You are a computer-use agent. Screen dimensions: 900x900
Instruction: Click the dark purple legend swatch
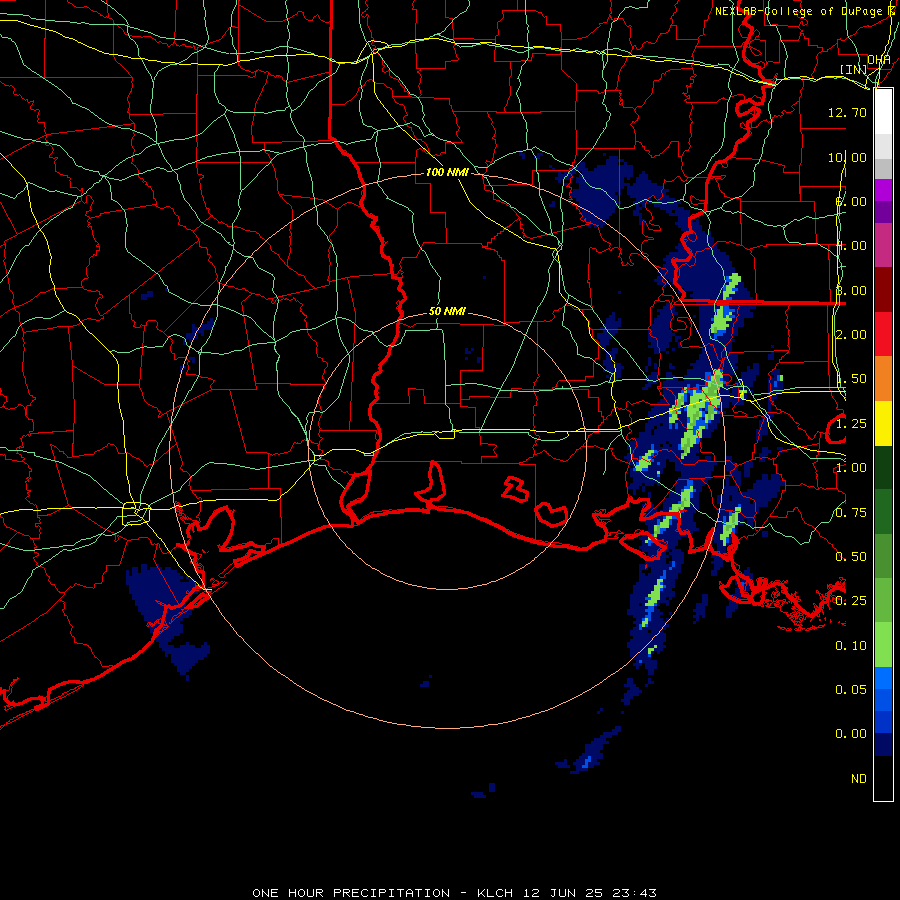pos(883,212)
